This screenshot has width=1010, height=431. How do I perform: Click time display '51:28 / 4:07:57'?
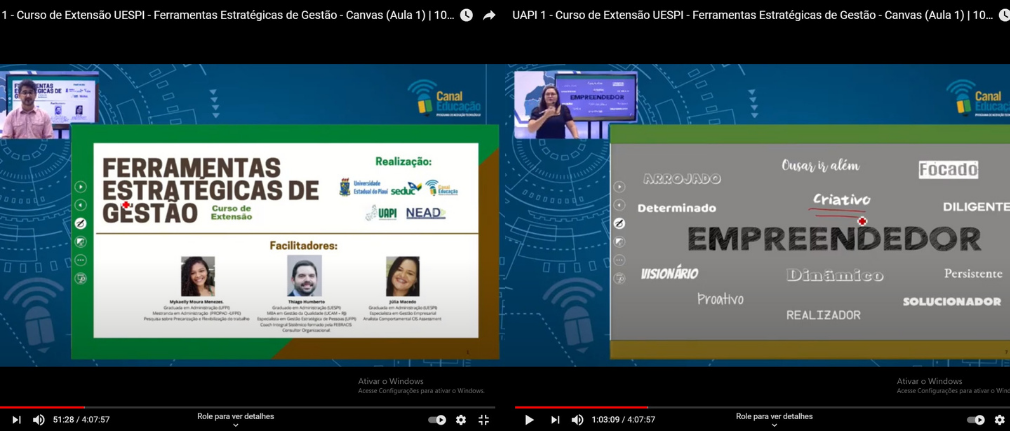coord(81,419)
